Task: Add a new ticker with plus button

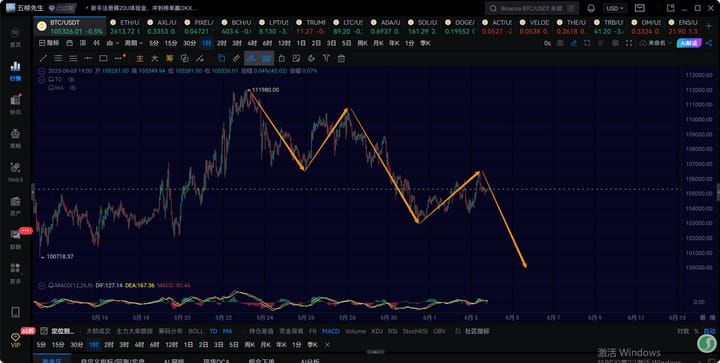Action: pyautogui.click(x=710, y=27)
